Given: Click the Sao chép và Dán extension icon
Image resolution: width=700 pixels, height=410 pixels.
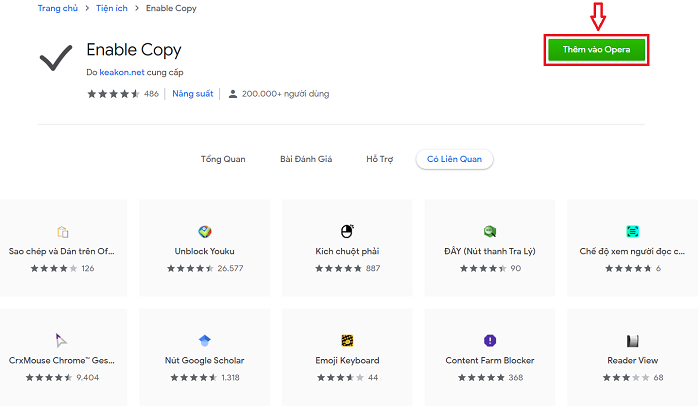Looking at the screenshot, I should [x=62, y=232].
